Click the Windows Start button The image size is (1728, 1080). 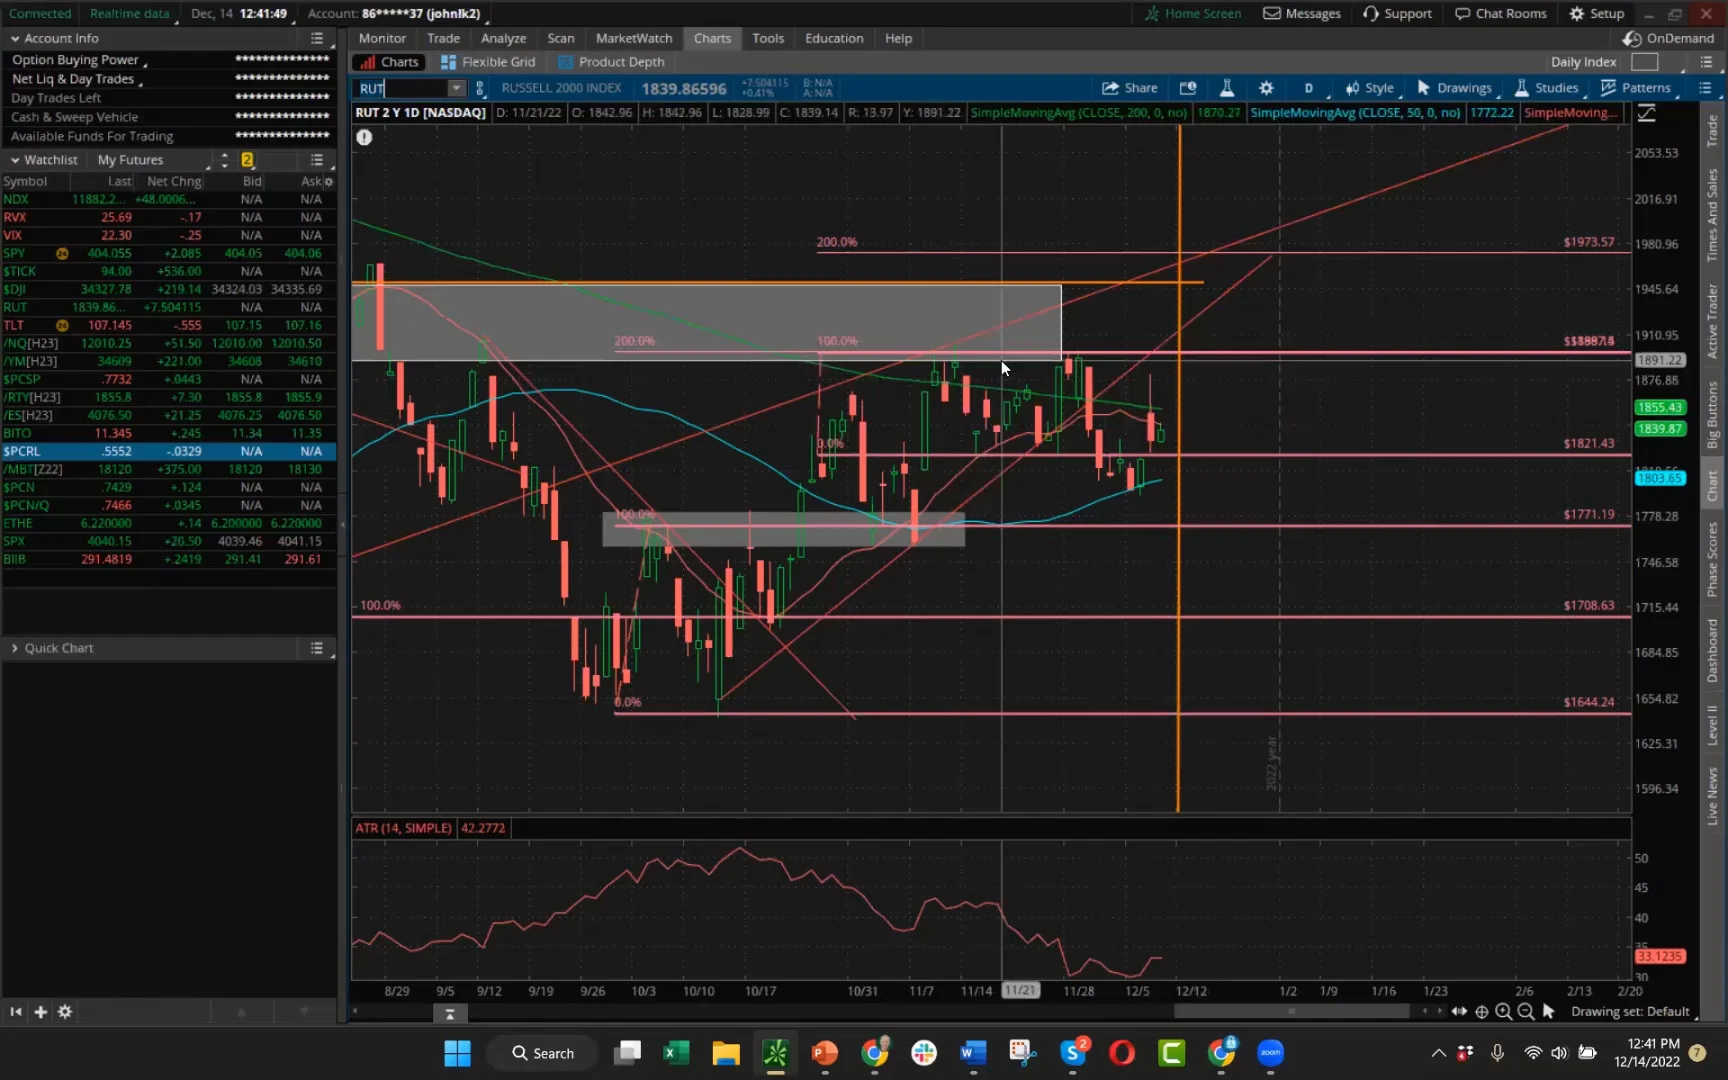[457, 1052]
